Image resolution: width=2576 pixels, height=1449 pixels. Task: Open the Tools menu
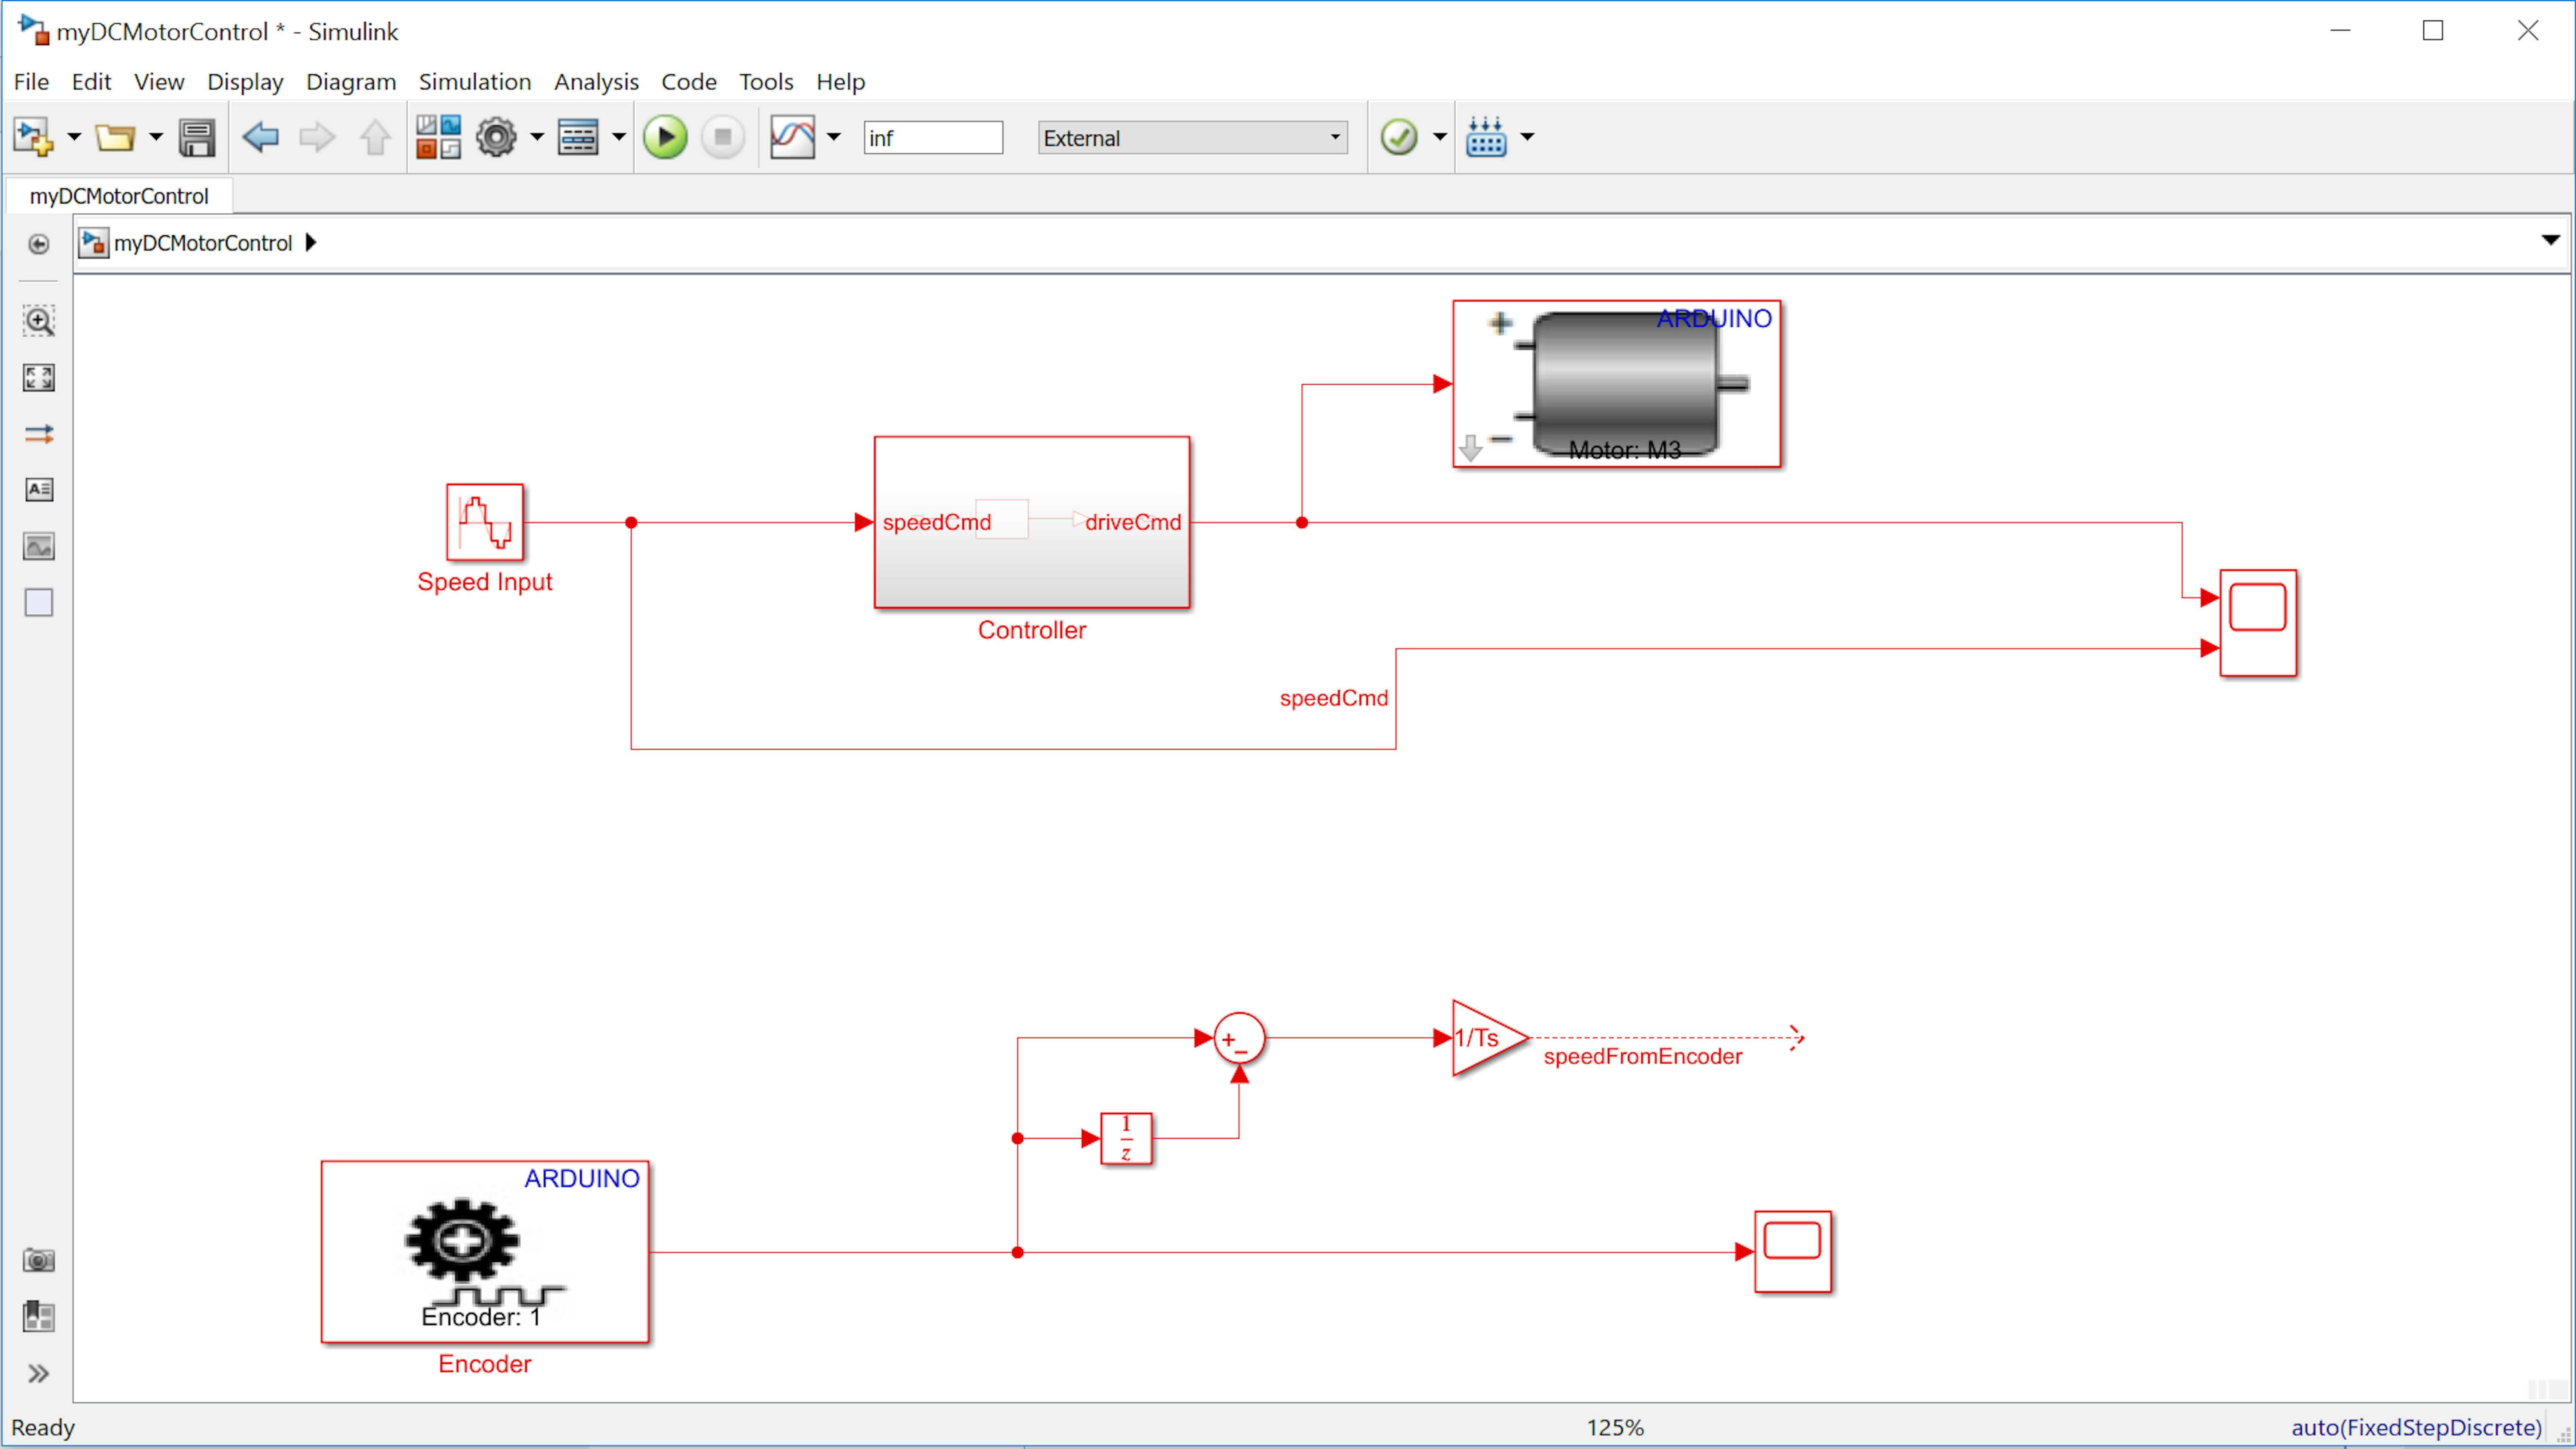[766, 82]
